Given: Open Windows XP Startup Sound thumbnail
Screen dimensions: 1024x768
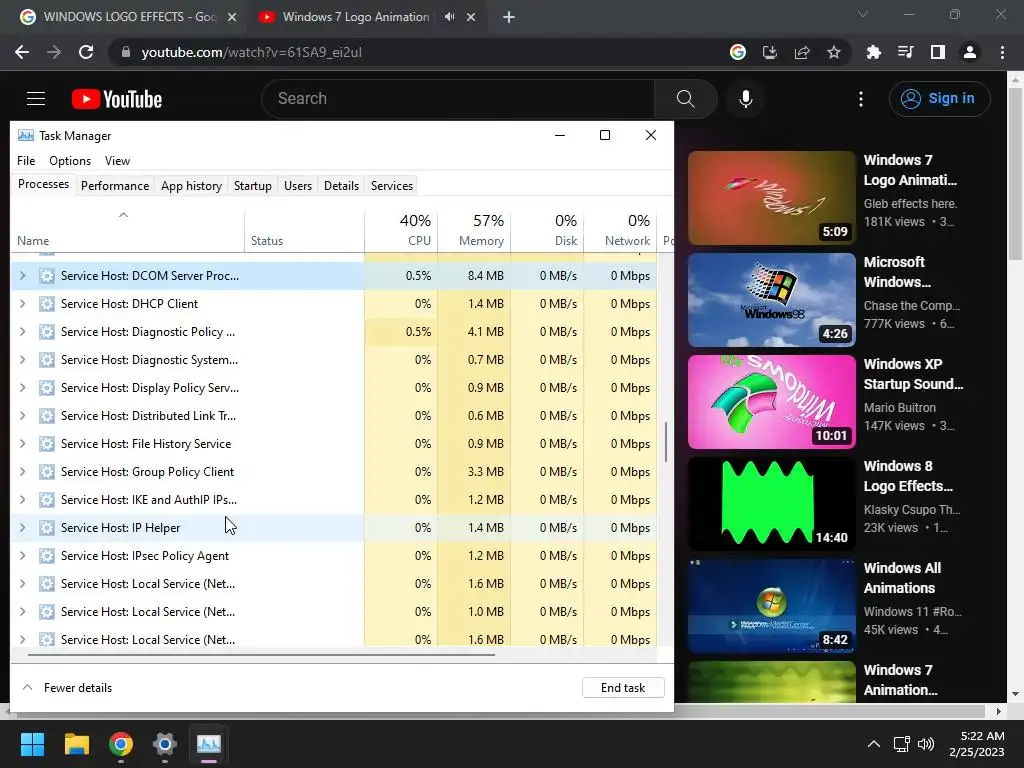Looking at the screenshot, I should [771, 402].
